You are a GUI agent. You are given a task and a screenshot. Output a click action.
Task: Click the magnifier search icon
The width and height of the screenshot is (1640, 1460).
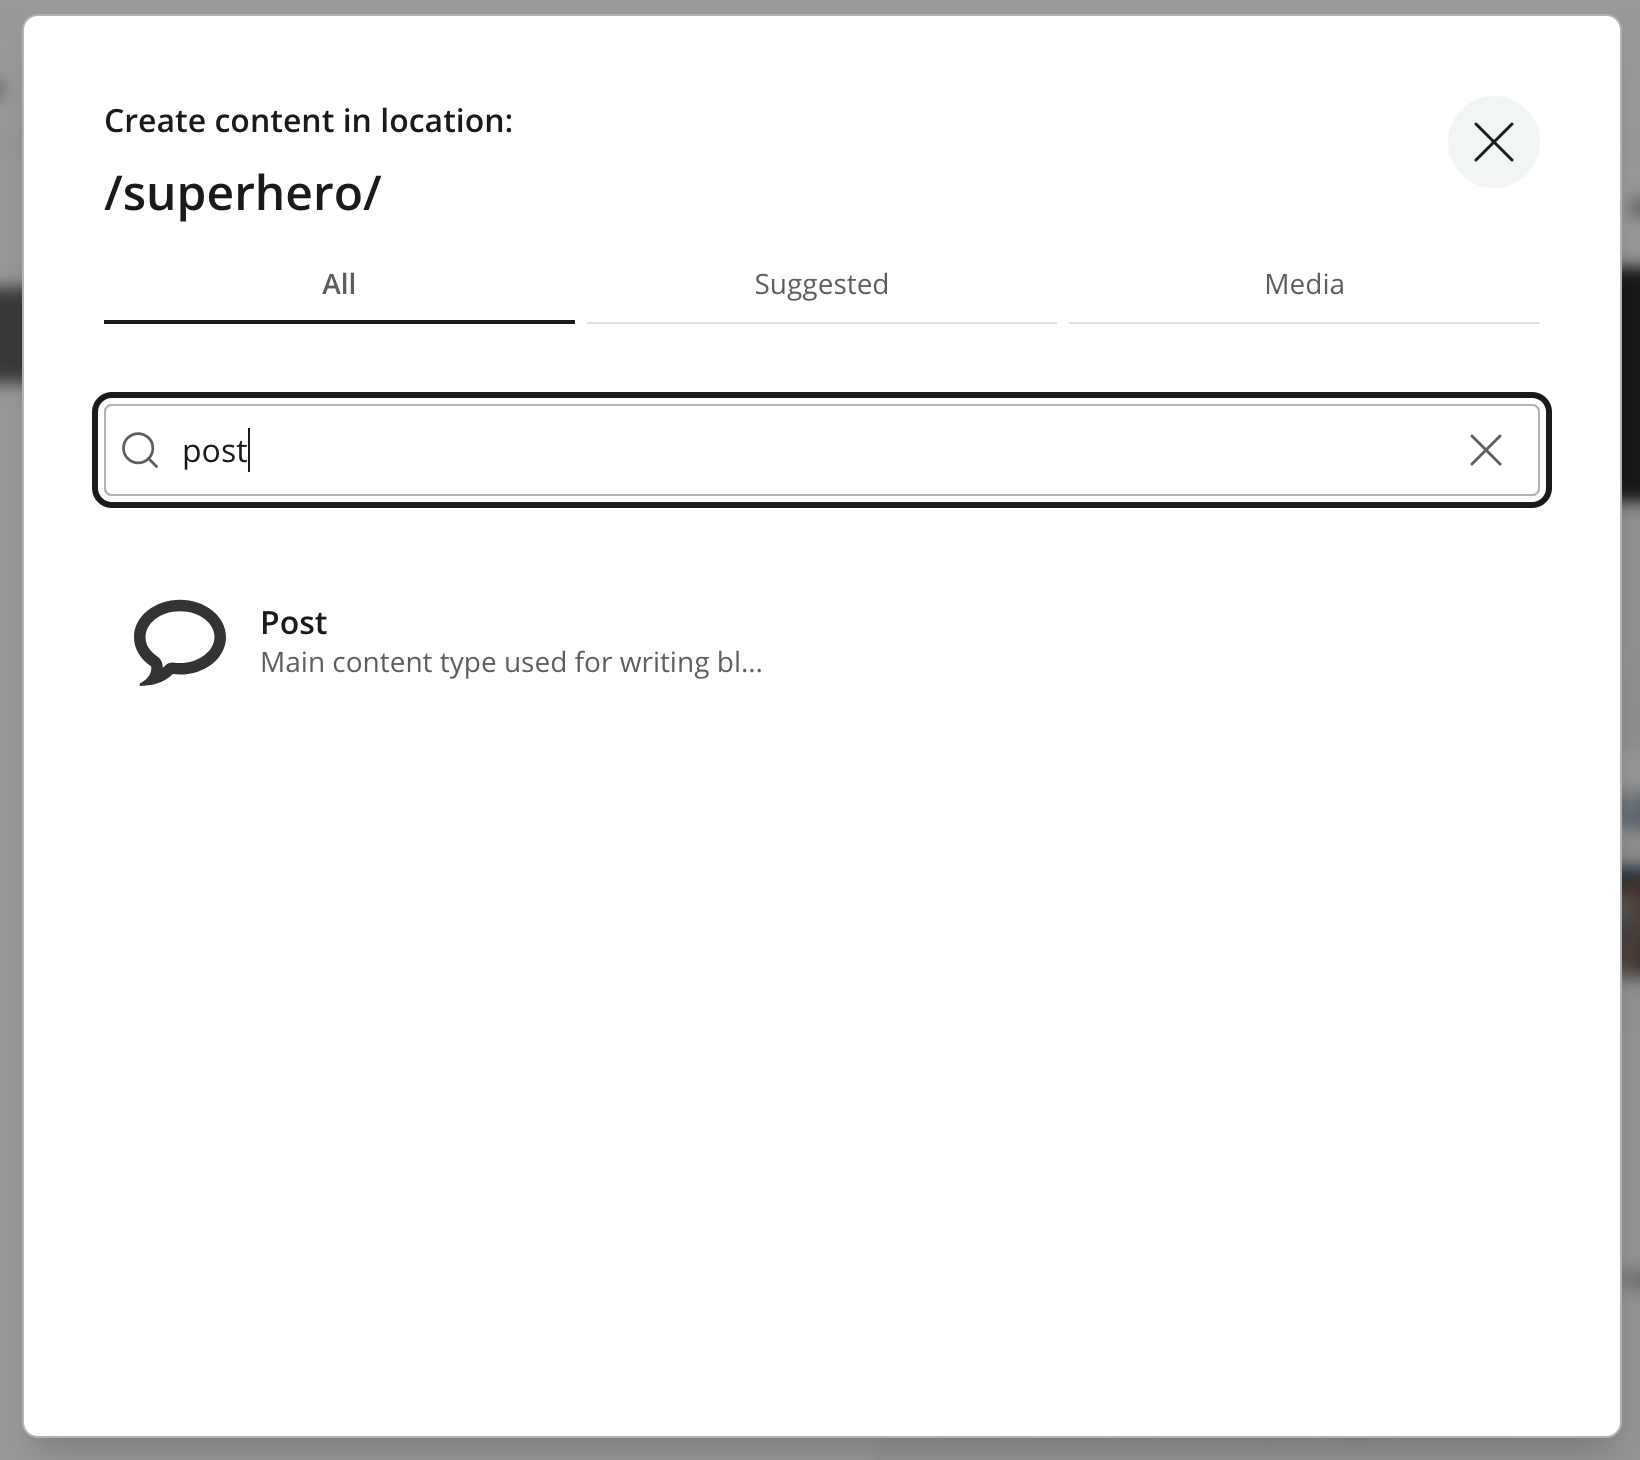[140, 450]
